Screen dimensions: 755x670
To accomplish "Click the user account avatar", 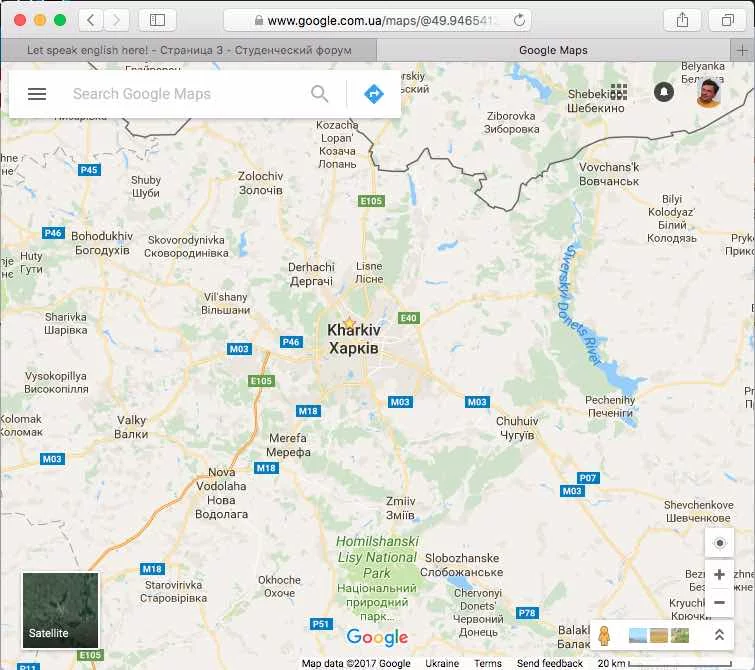I will tap(709, 92).
